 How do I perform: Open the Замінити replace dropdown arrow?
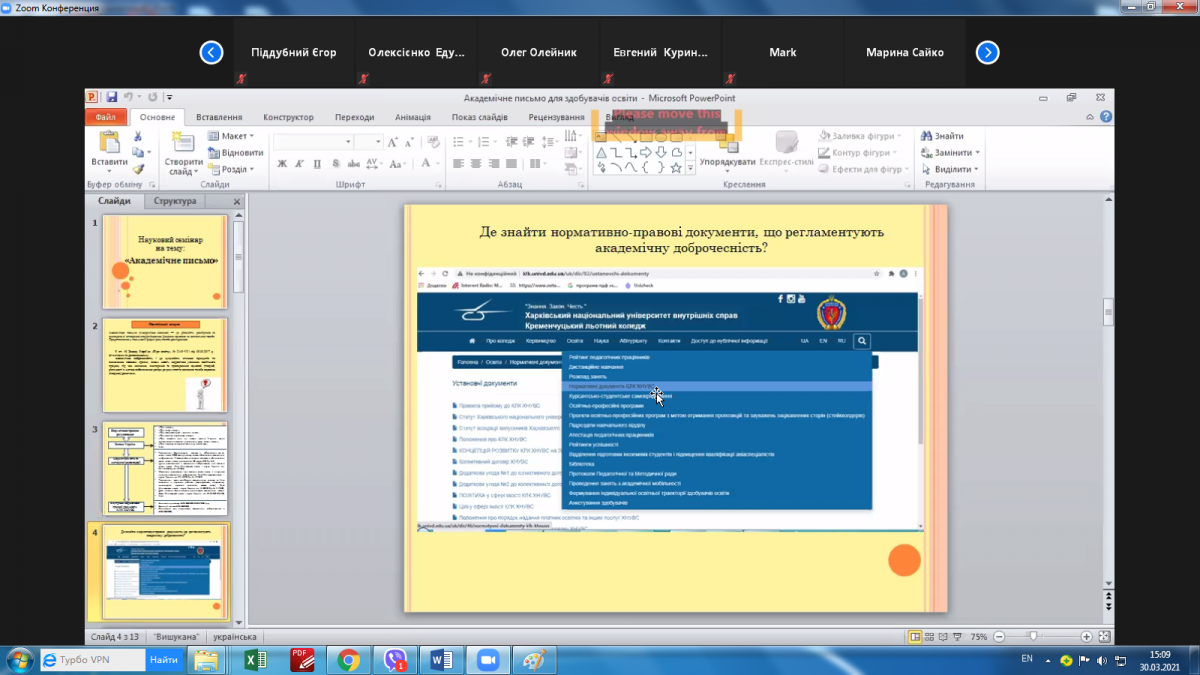[x=977, y=153]
